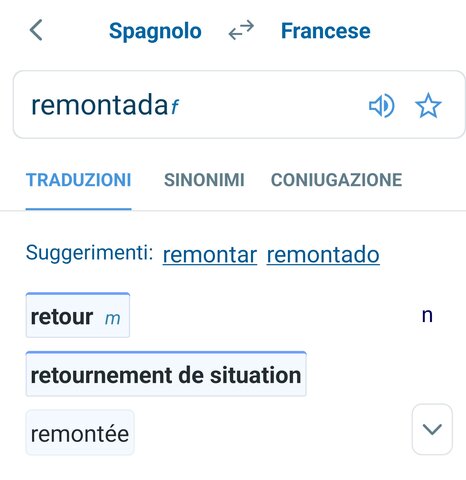Switch to the CONIUGAZIONE tab

tap(336, 180)
